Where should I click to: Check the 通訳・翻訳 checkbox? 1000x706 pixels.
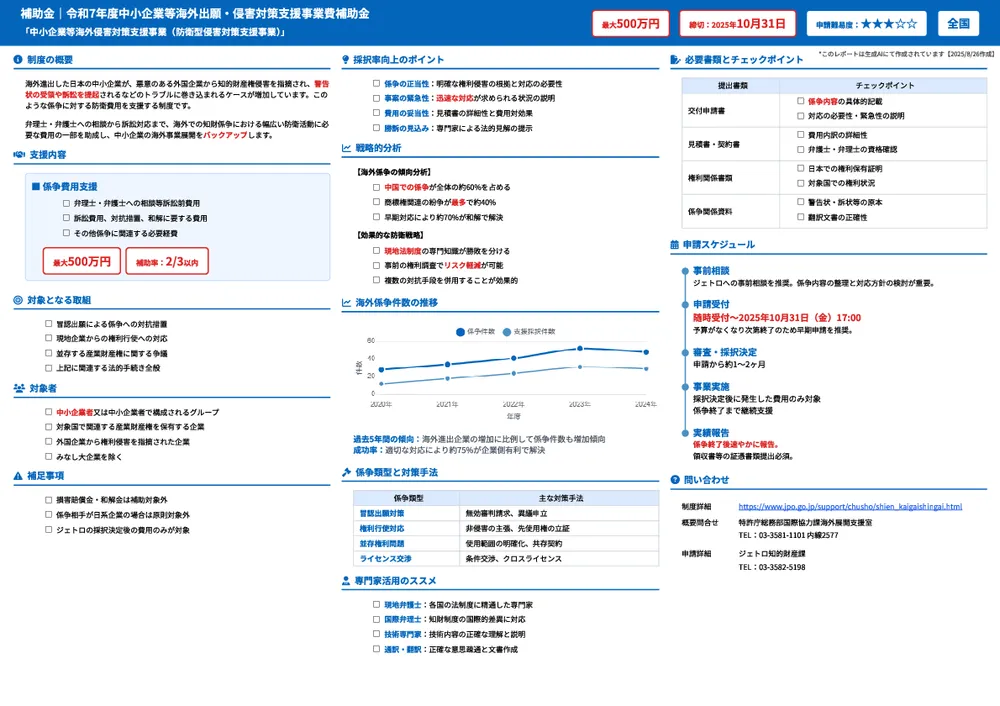click(376, 649)
